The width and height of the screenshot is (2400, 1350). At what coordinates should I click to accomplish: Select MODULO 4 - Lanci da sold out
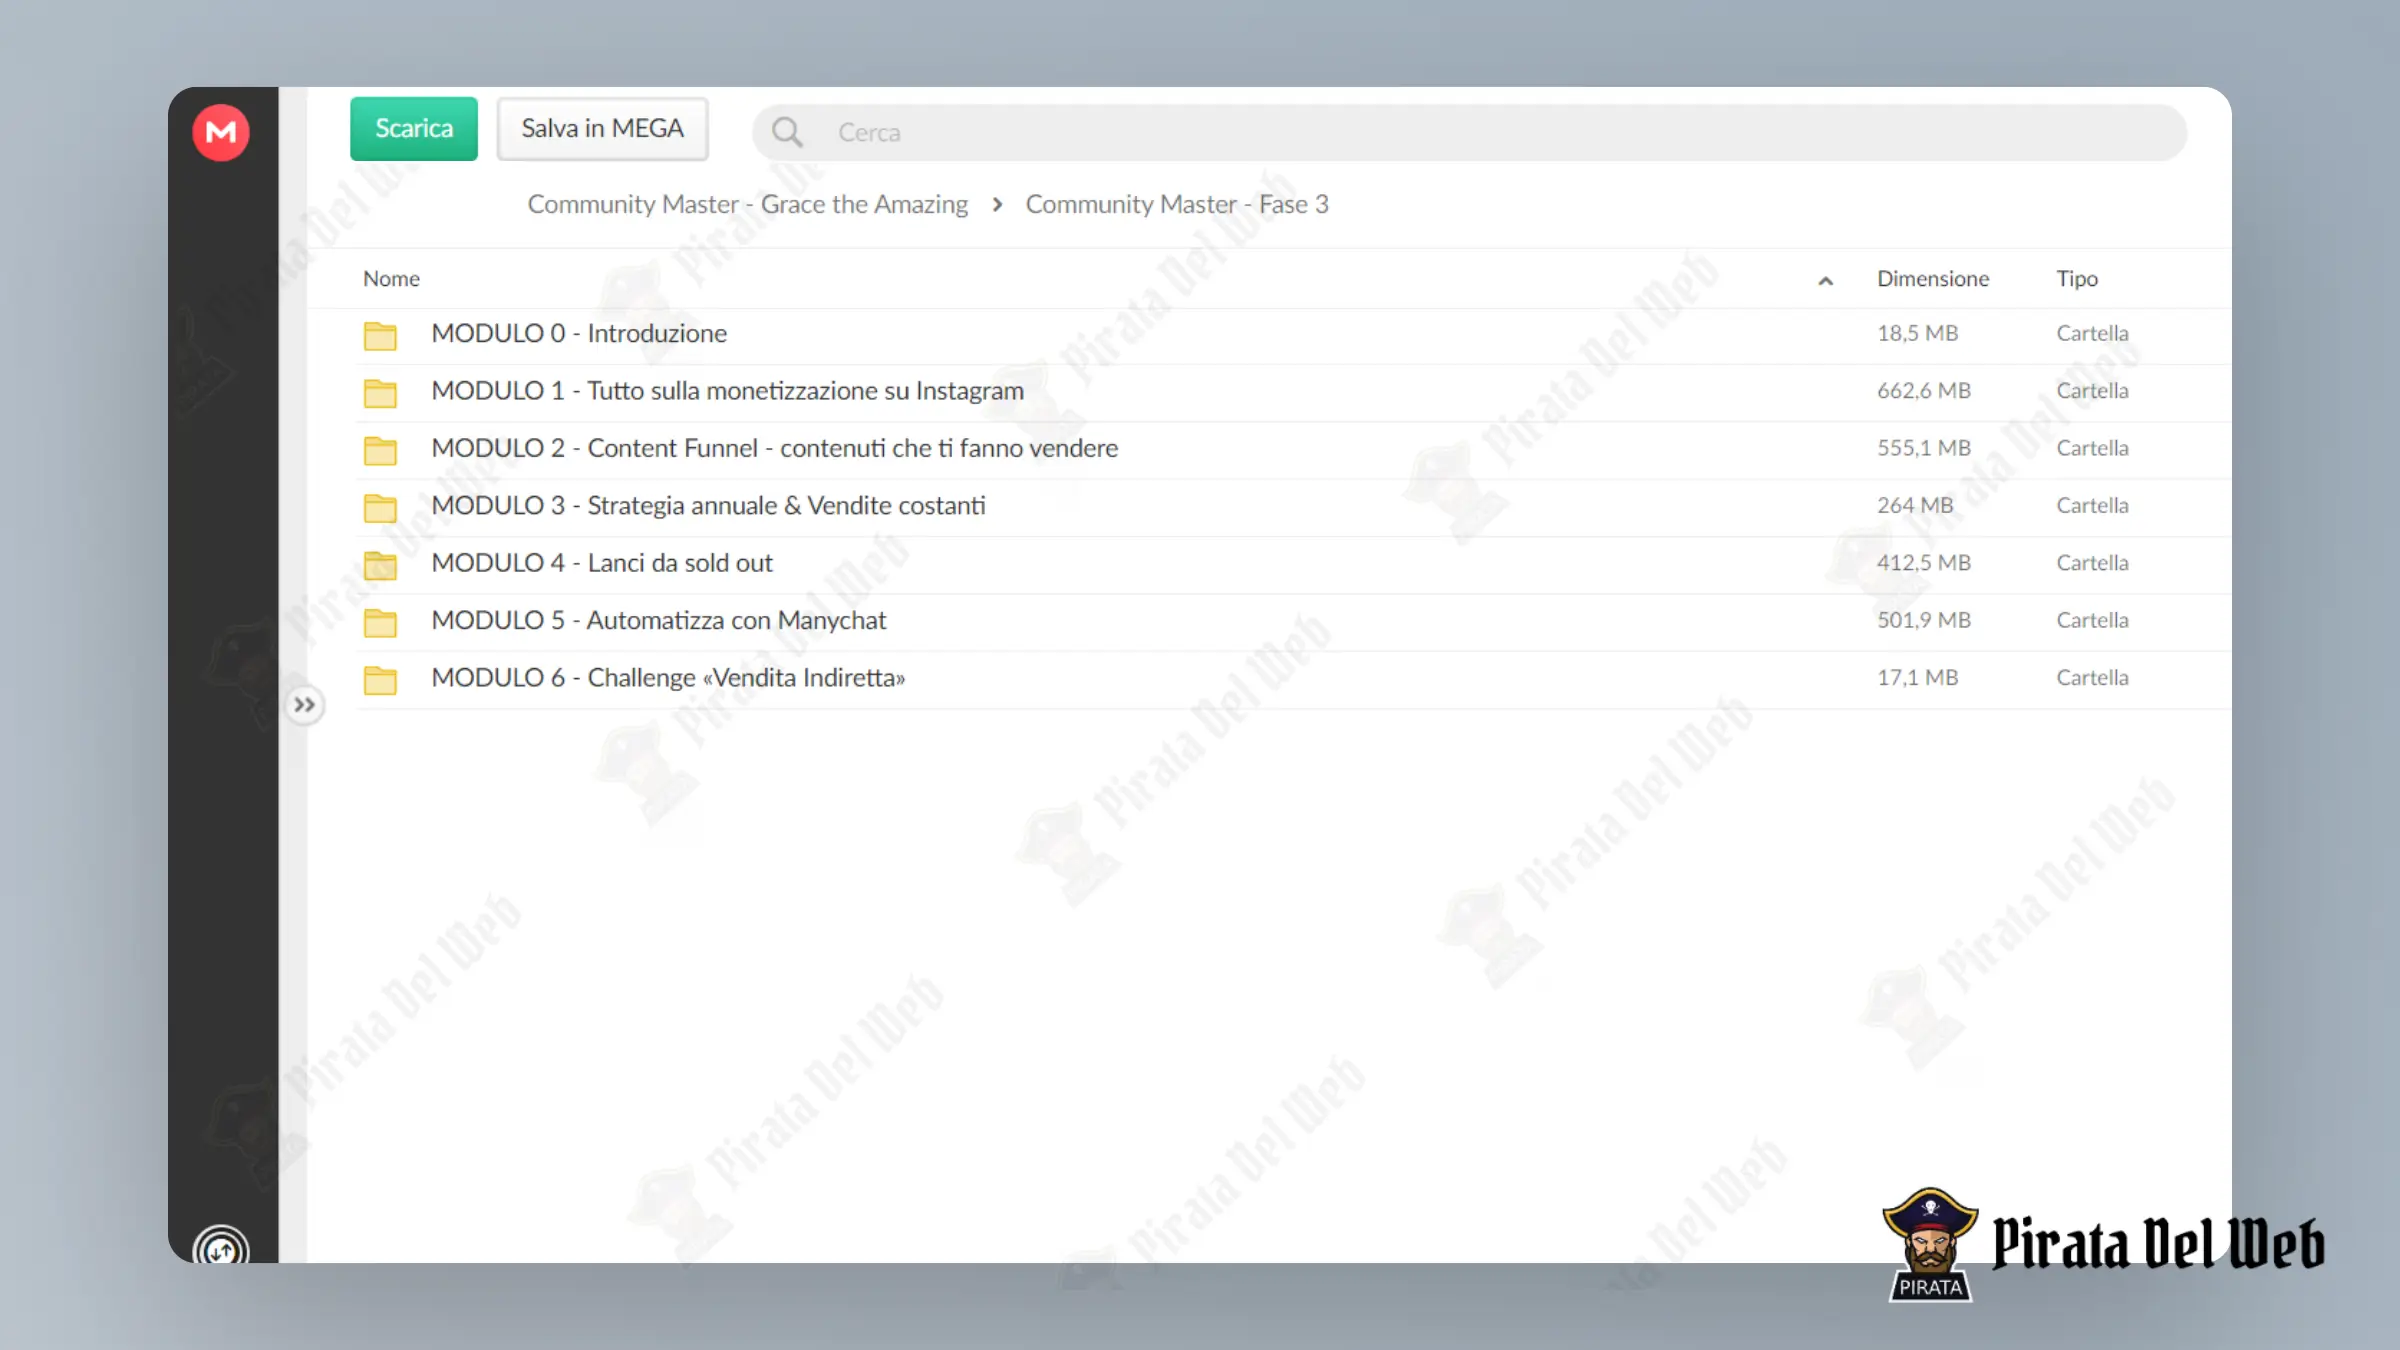601,563
